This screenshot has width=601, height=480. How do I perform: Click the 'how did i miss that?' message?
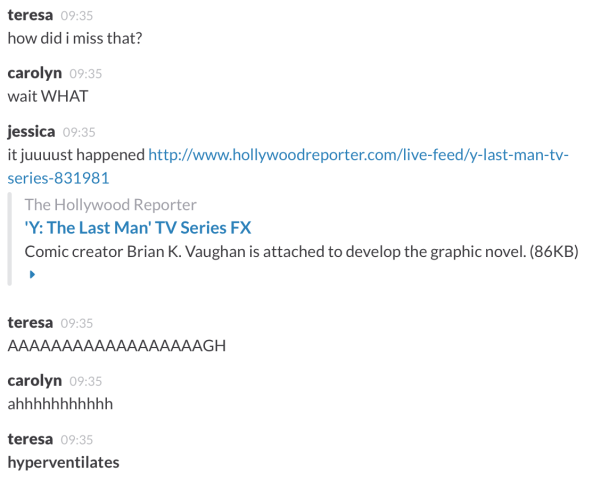[75, 38]
